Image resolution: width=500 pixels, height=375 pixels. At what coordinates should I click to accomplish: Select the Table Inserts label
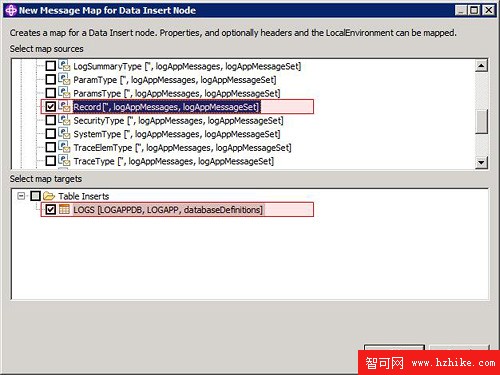click(x=84, y=196)
